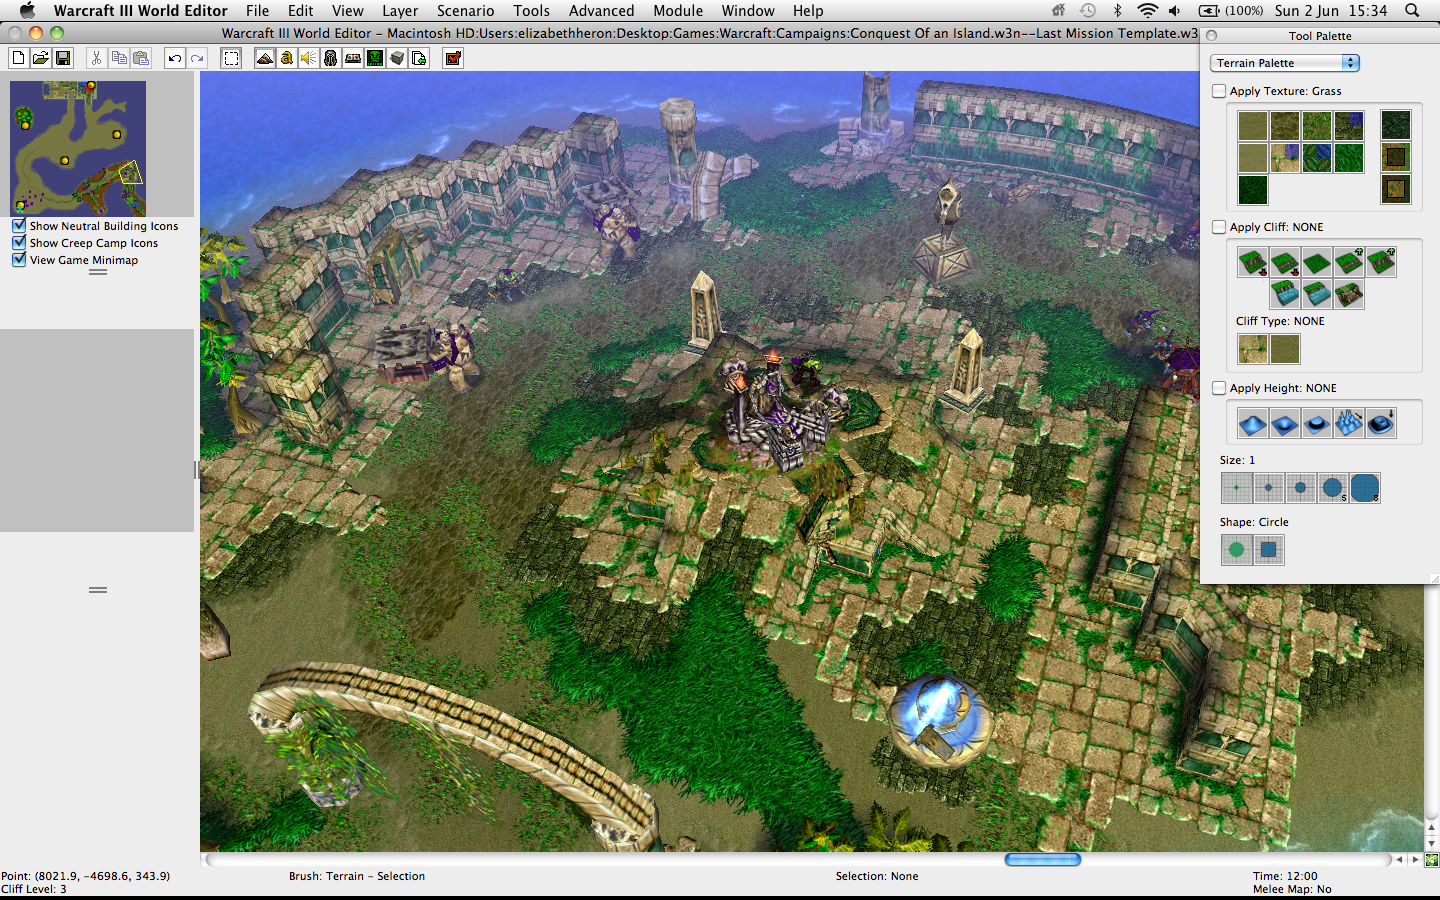Set brush shape to Square

[x=1269, y=549]
